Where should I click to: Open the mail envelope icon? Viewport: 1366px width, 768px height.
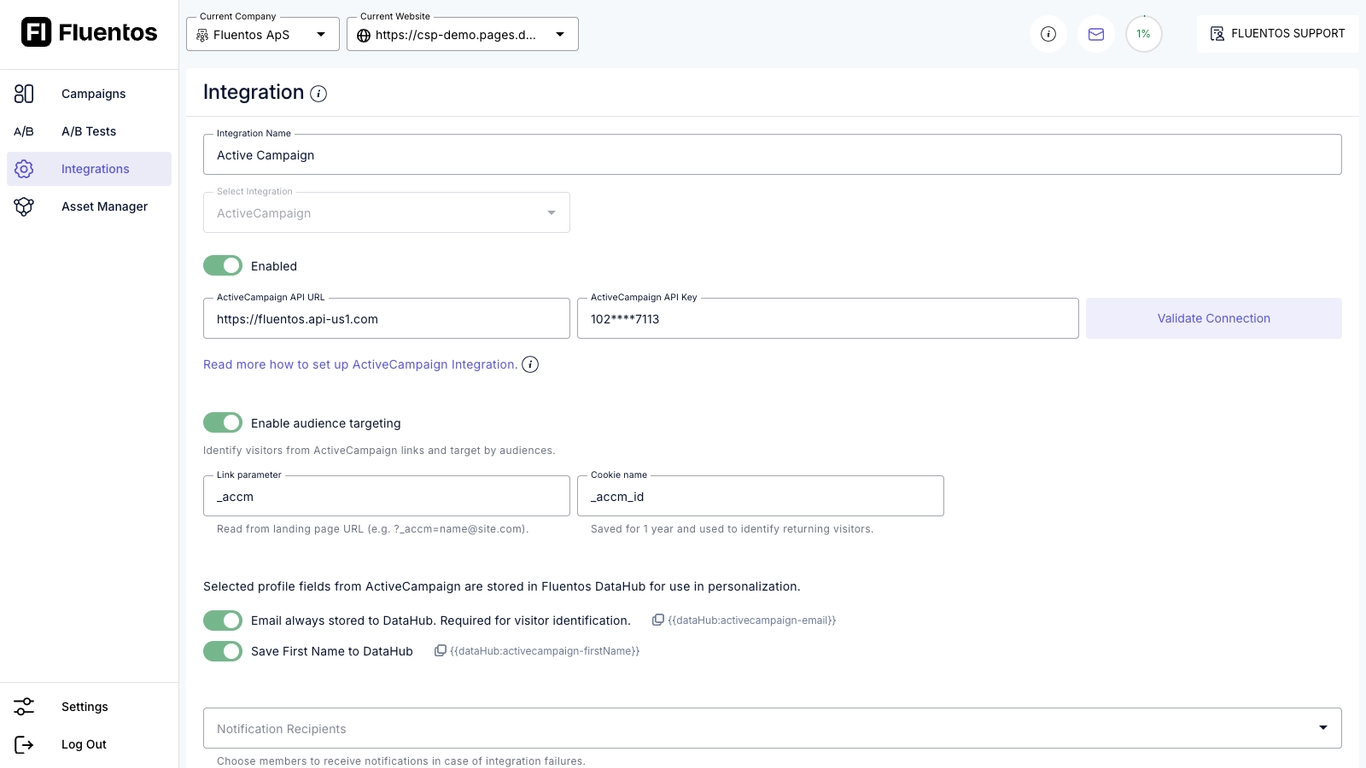click(1096, 34)
